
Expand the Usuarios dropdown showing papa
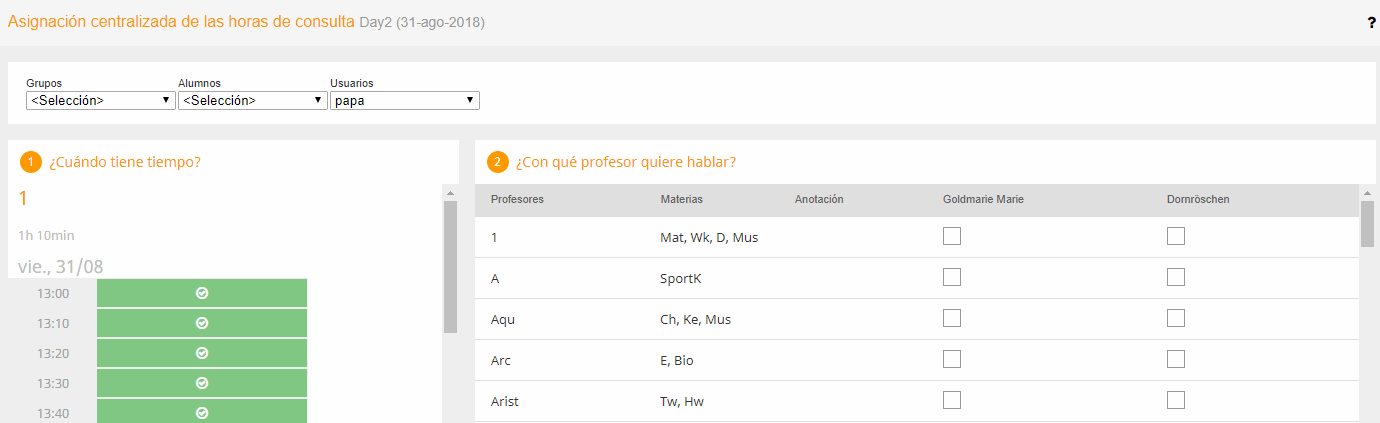[x=405, y=100]
